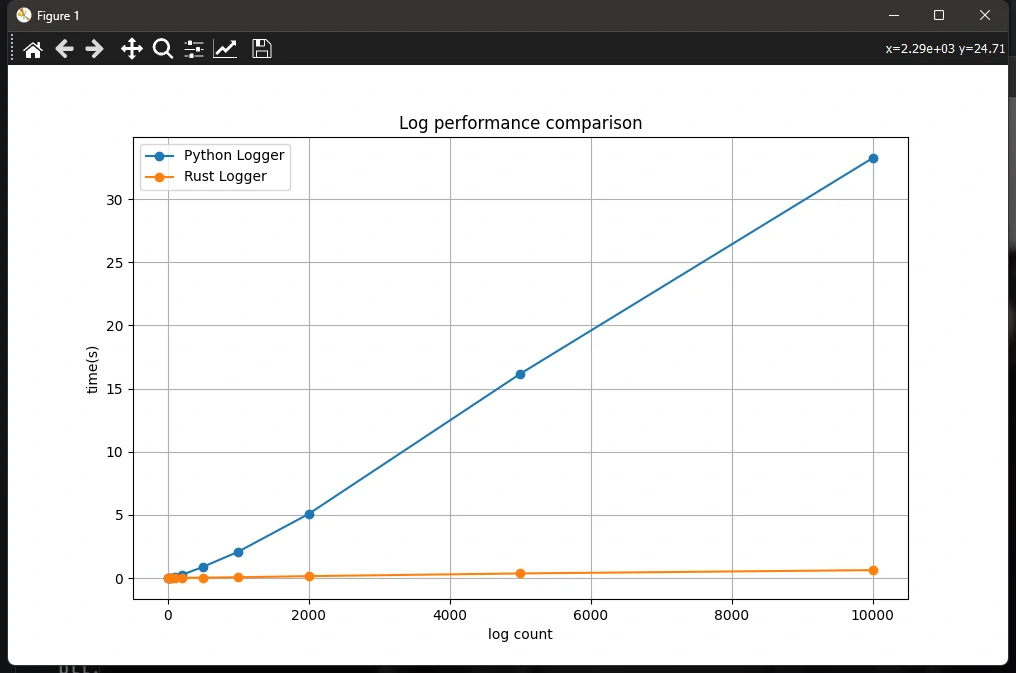
Task: Click the Python Logger legend entry
Action: 234,155
